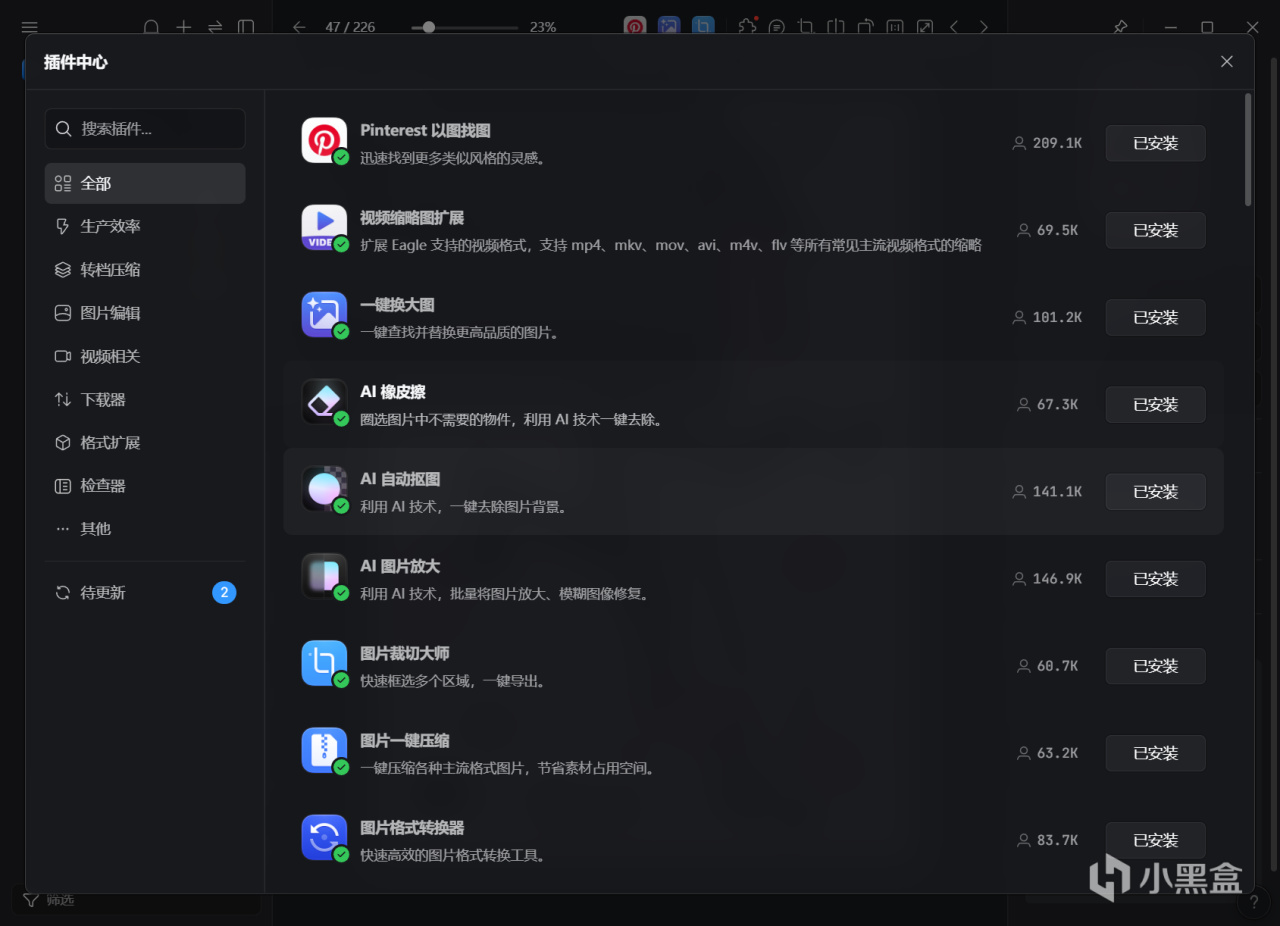Open the 格式扩展 category

pyautogui.click(x=145, y=442)
